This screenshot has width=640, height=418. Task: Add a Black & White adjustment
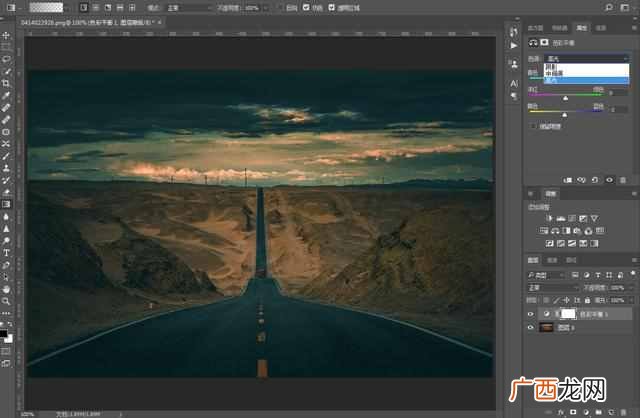566,231
